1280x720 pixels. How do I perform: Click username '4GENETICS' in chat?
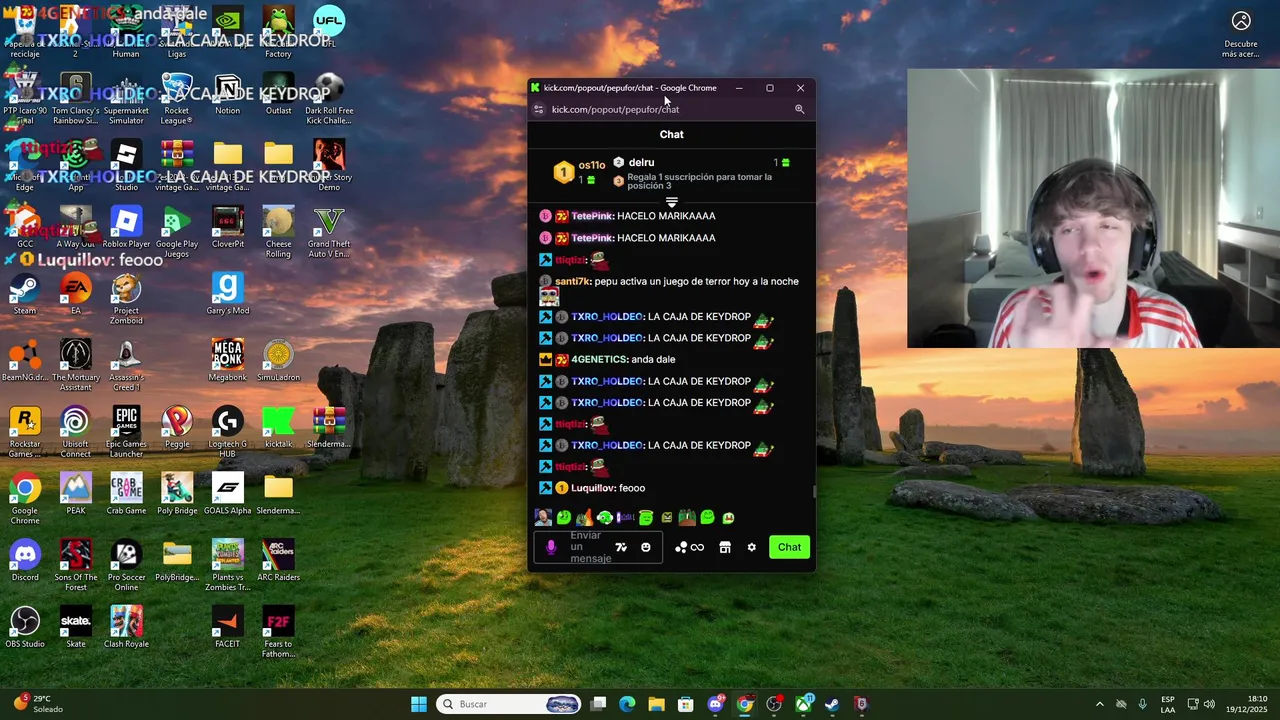pos(599,359)
